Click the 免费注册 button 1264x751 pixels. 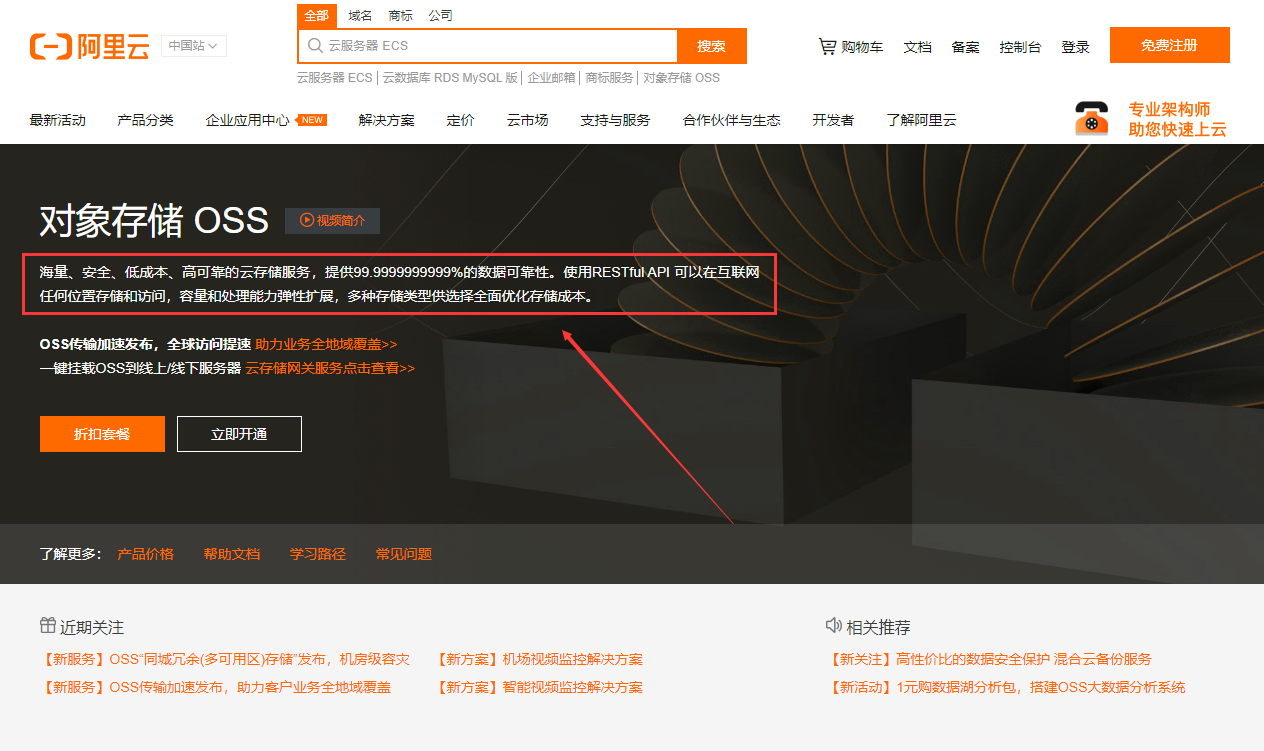pyautogui.click(x=1169, y=45)
